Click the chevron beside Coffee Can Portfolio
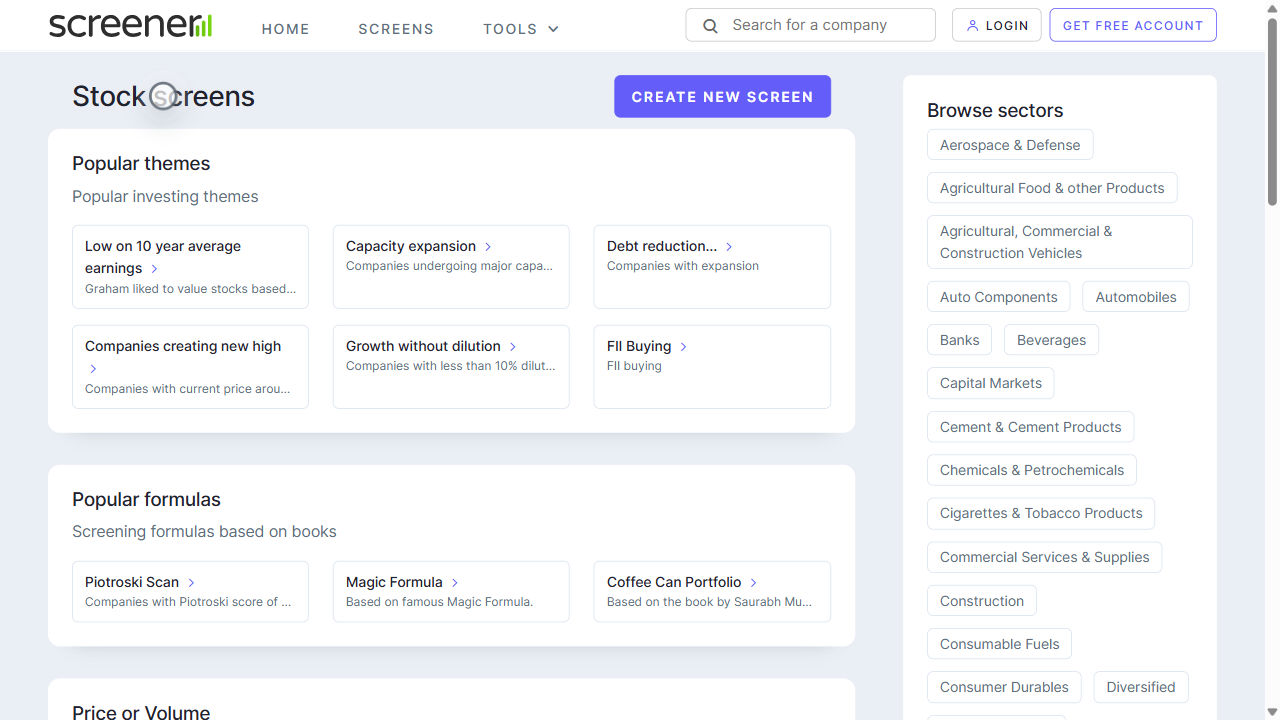The image size is (1280, 720). click(753, 581)
